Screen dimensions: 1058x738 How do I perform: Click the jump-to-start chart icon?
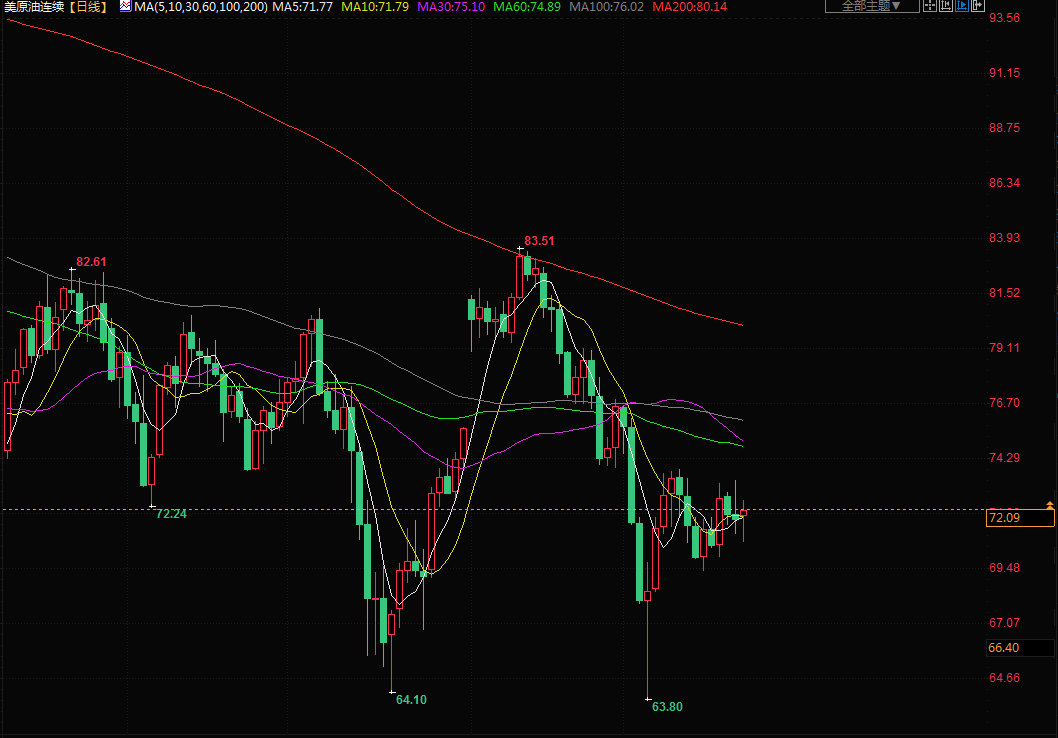point(946,6)
